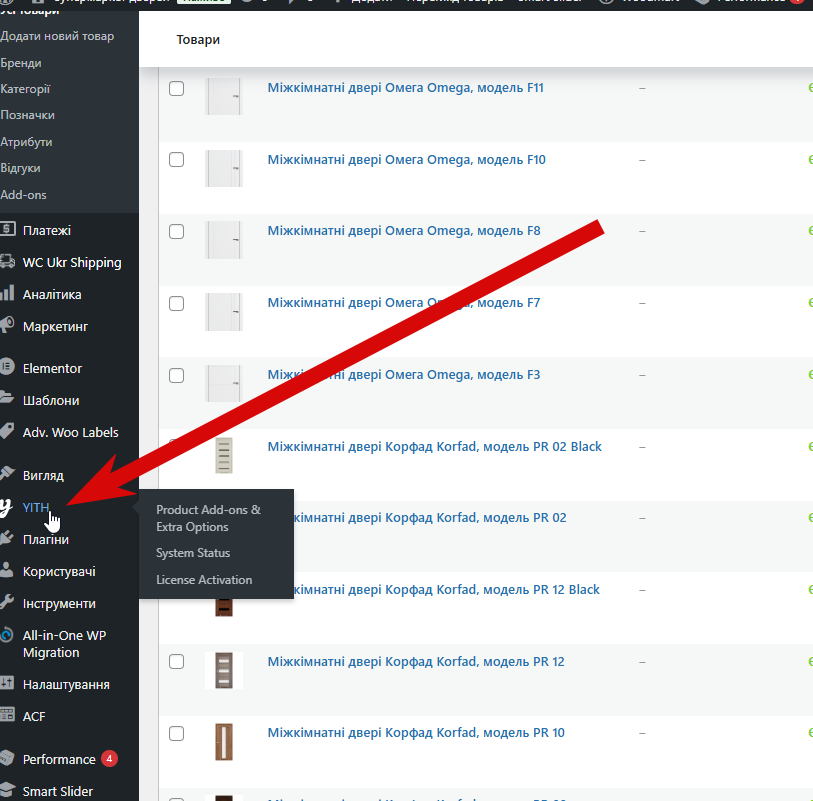Open the Налаштування menu label
The width and height of the screenshot is (813, 801).
click(66, 684)
